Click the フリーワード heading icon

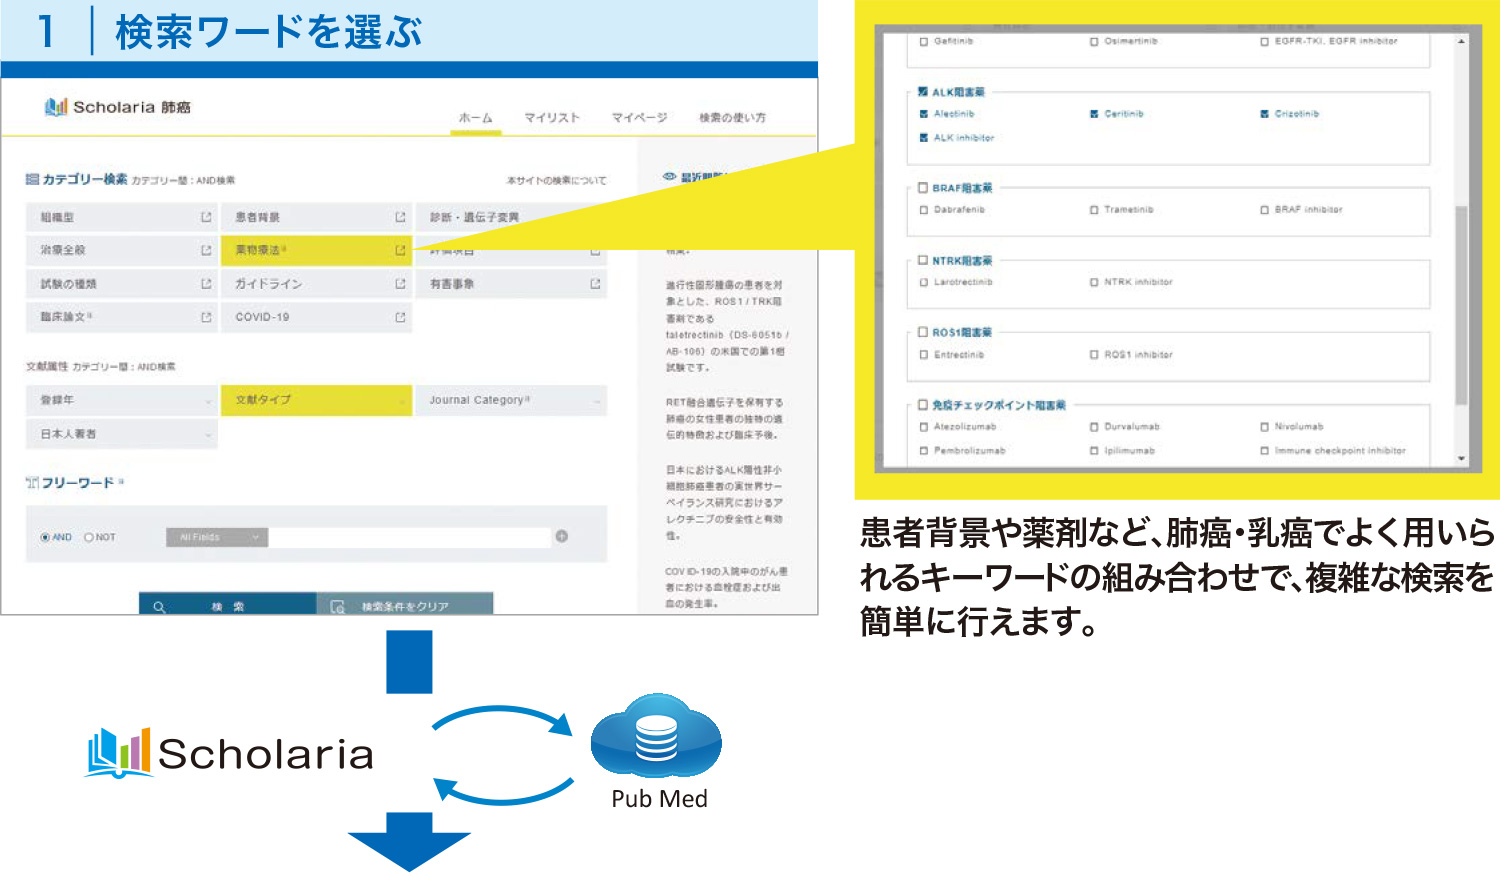[x=33, y=483]
